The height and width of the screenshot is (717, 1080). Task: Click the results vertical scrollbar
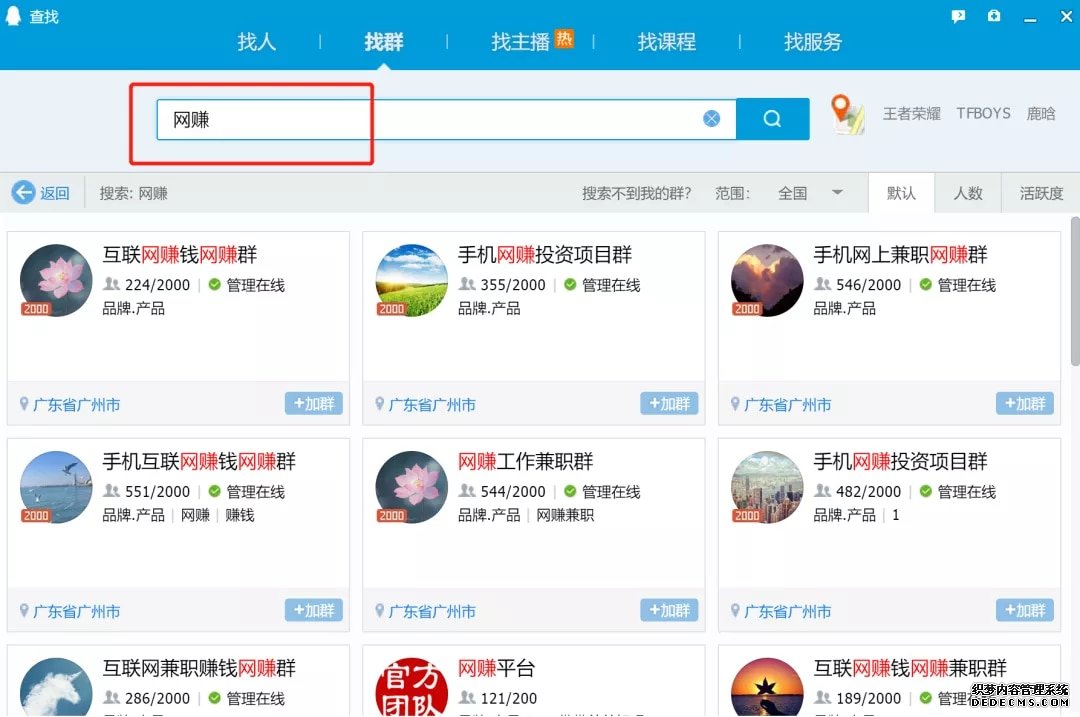pyautogui.click(x=1074, y=291)
